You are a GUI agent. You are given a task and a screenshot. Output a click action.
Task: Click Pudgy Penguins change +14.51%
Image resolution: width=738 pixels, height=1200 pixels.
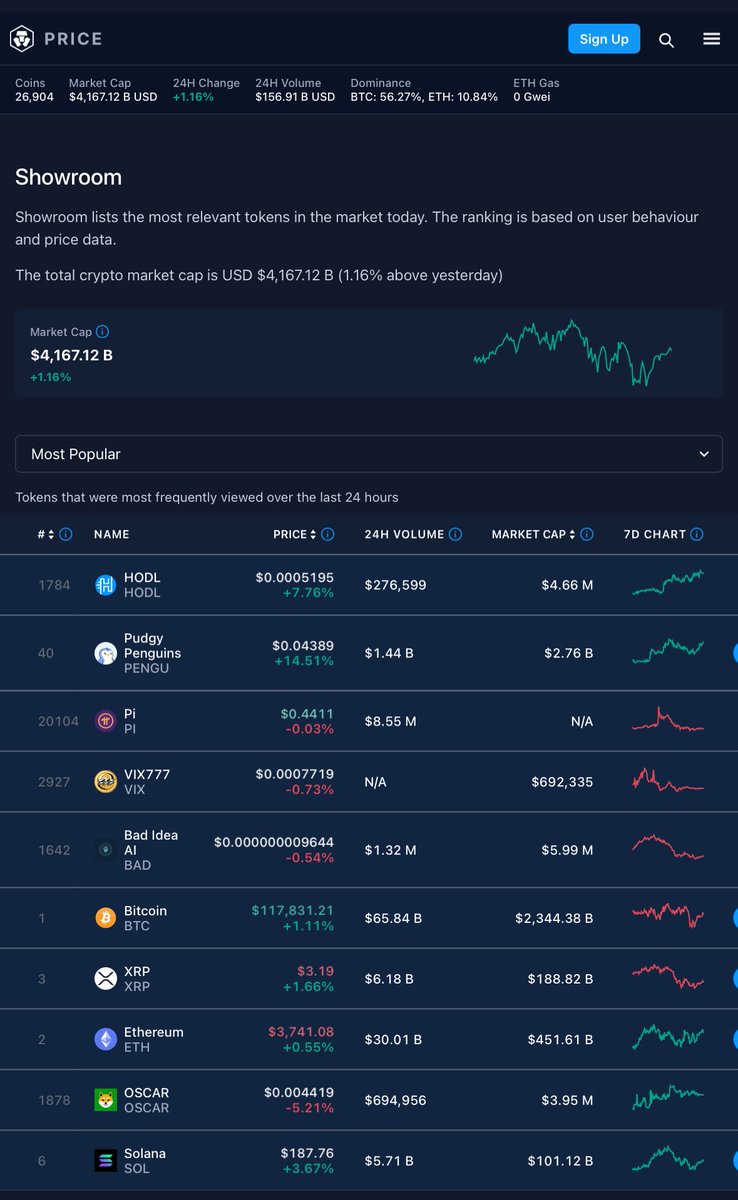305,660
